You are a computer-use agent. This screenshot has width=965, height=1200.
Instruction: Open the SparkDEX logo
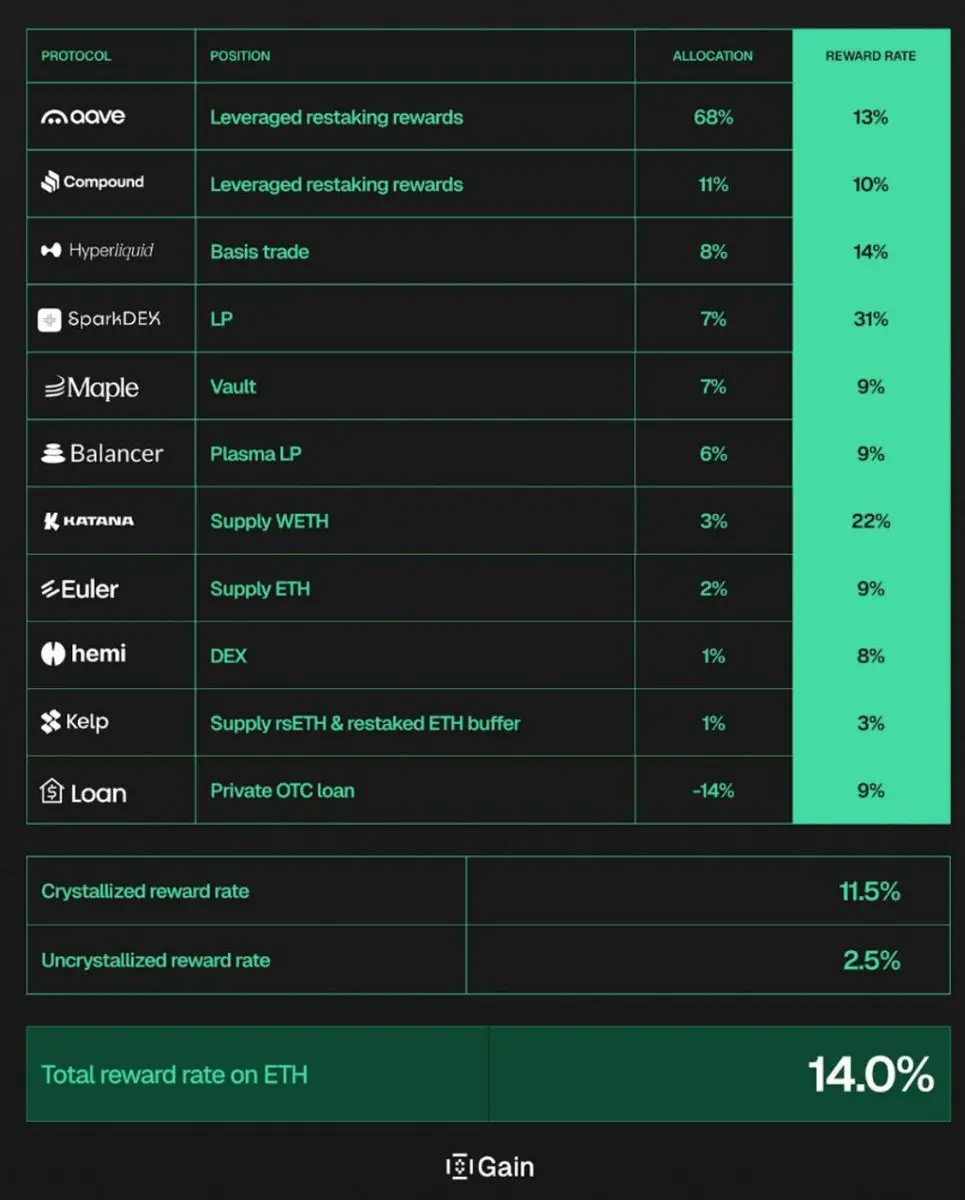pos(99,319)
